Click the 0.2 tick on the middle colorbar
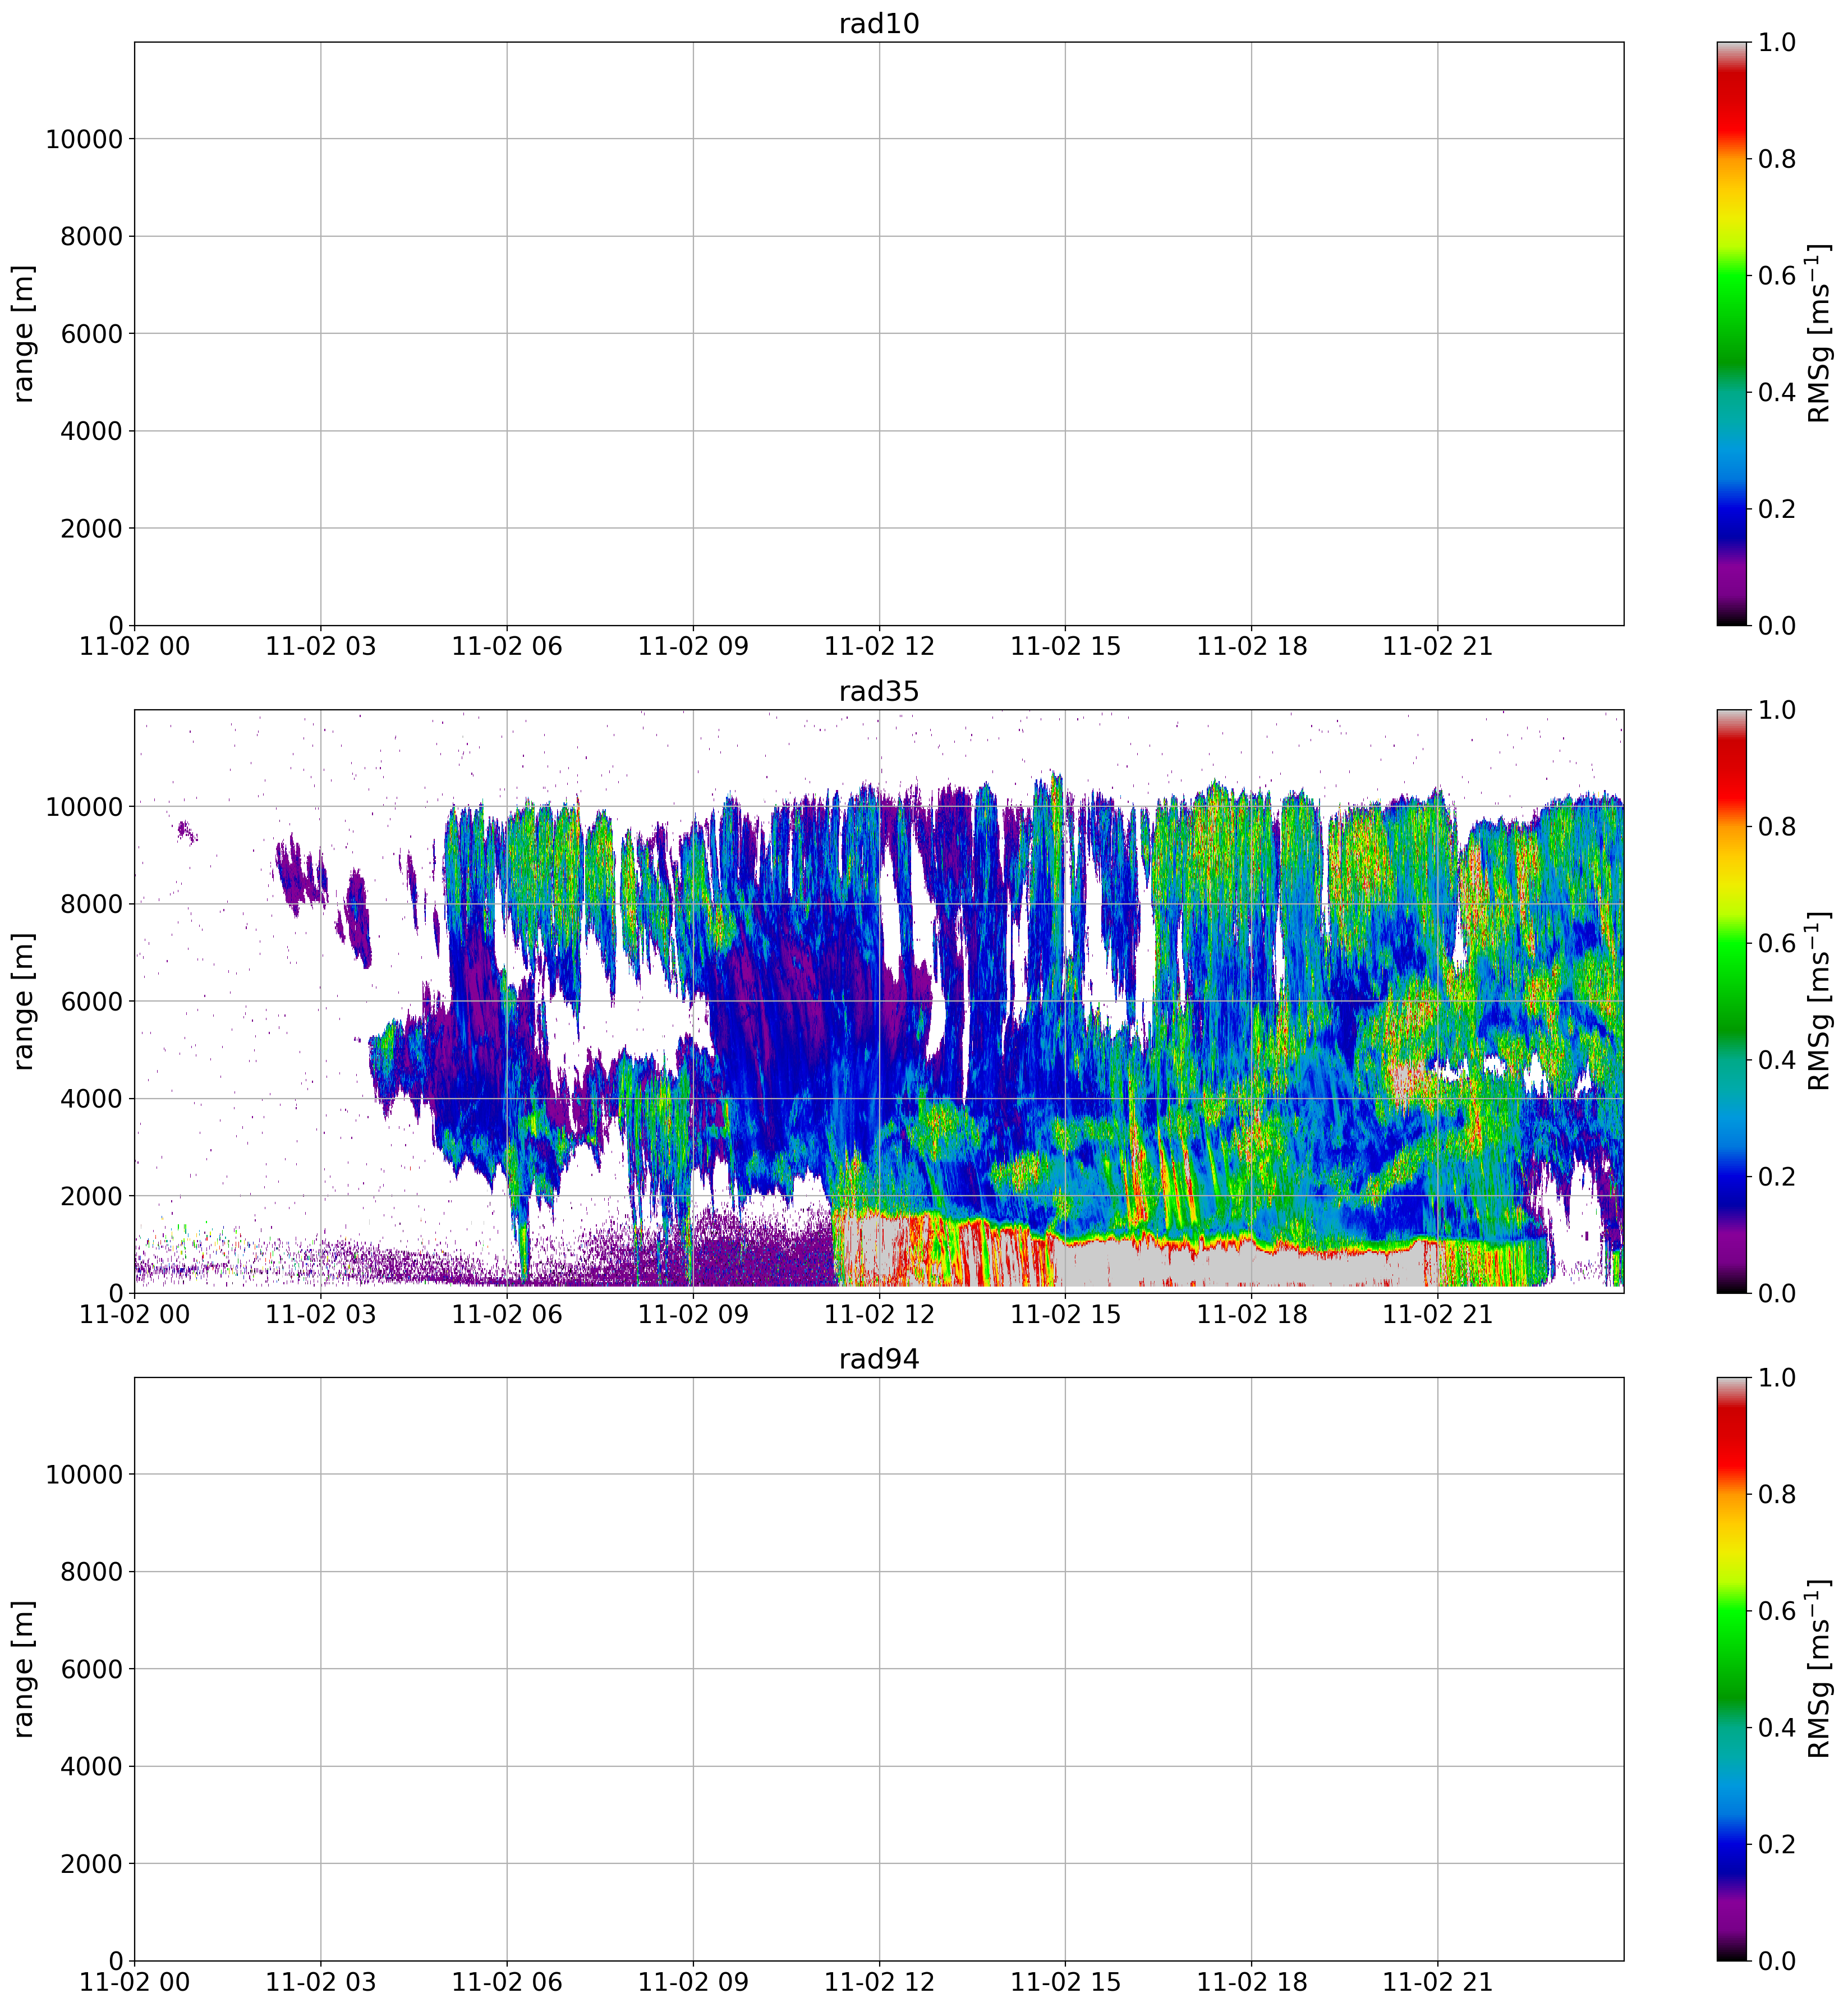The image size is (1848, 2007). (x=1776, y=1177)
